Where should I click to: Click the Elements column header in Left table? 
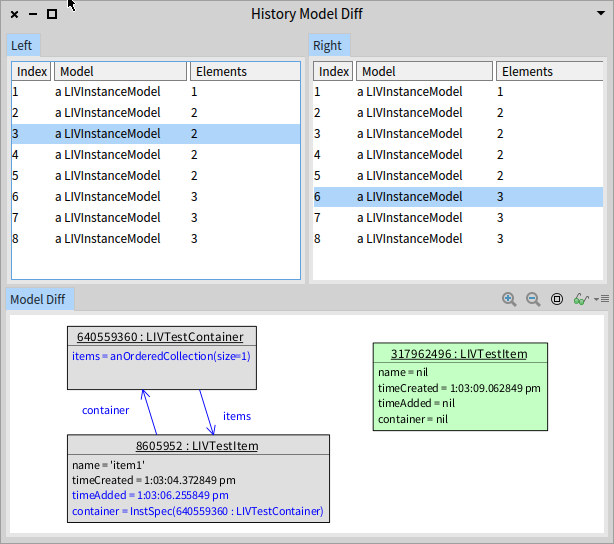tap(245, 71)
